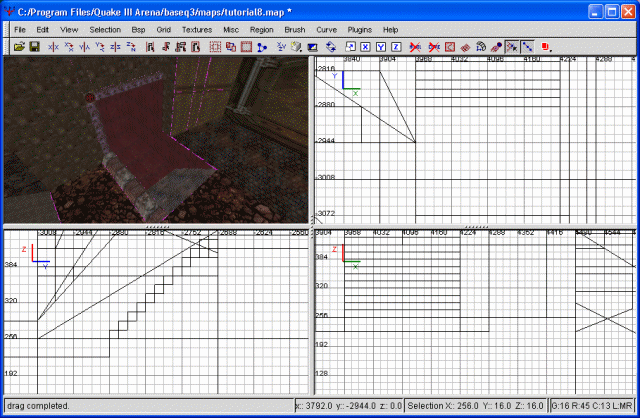The height and width of the screenshot is (418, 640).
Task: Click the 'drag completed.' status message
Action: (x=38, y=406)
